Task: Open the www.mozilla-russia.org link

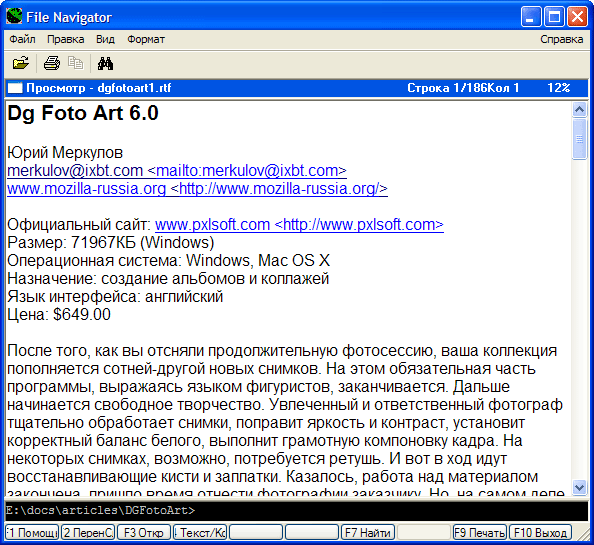Action: 197,189
